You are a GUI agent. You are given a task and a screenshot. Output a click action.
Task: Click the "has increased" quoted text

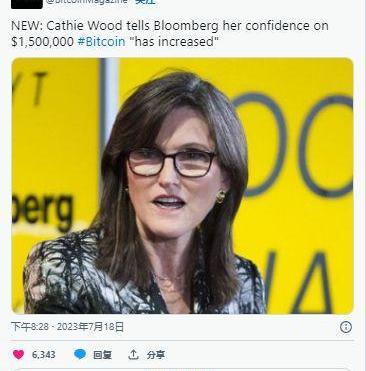point(173,42)
